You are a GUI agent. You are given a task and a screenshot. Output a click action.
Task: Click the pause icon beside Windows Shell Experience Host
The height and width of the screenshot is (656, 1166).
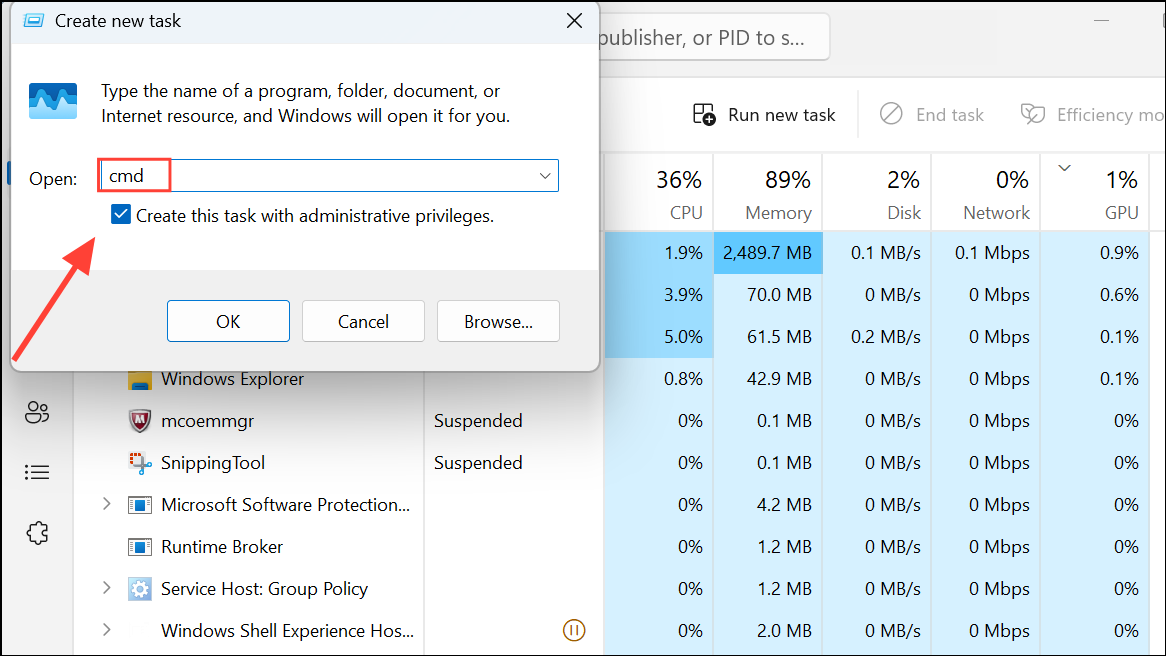[574, 630]
